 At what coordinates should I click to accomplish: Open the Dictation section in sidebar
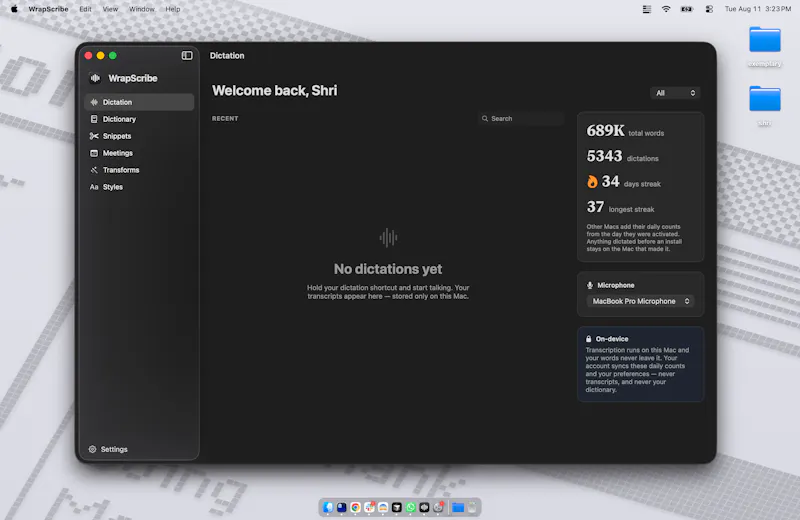click(139, 102)
